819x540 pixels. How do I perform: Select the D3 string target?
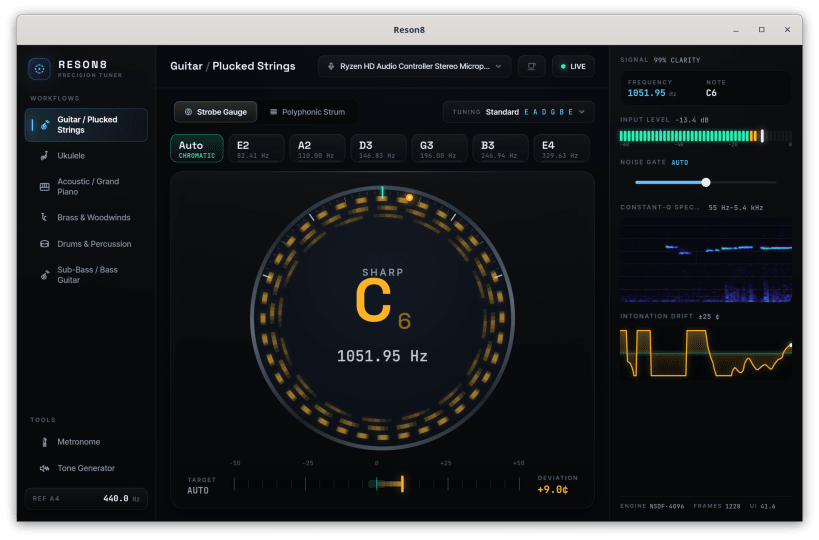pyautogui.click(x=379, y=148)
